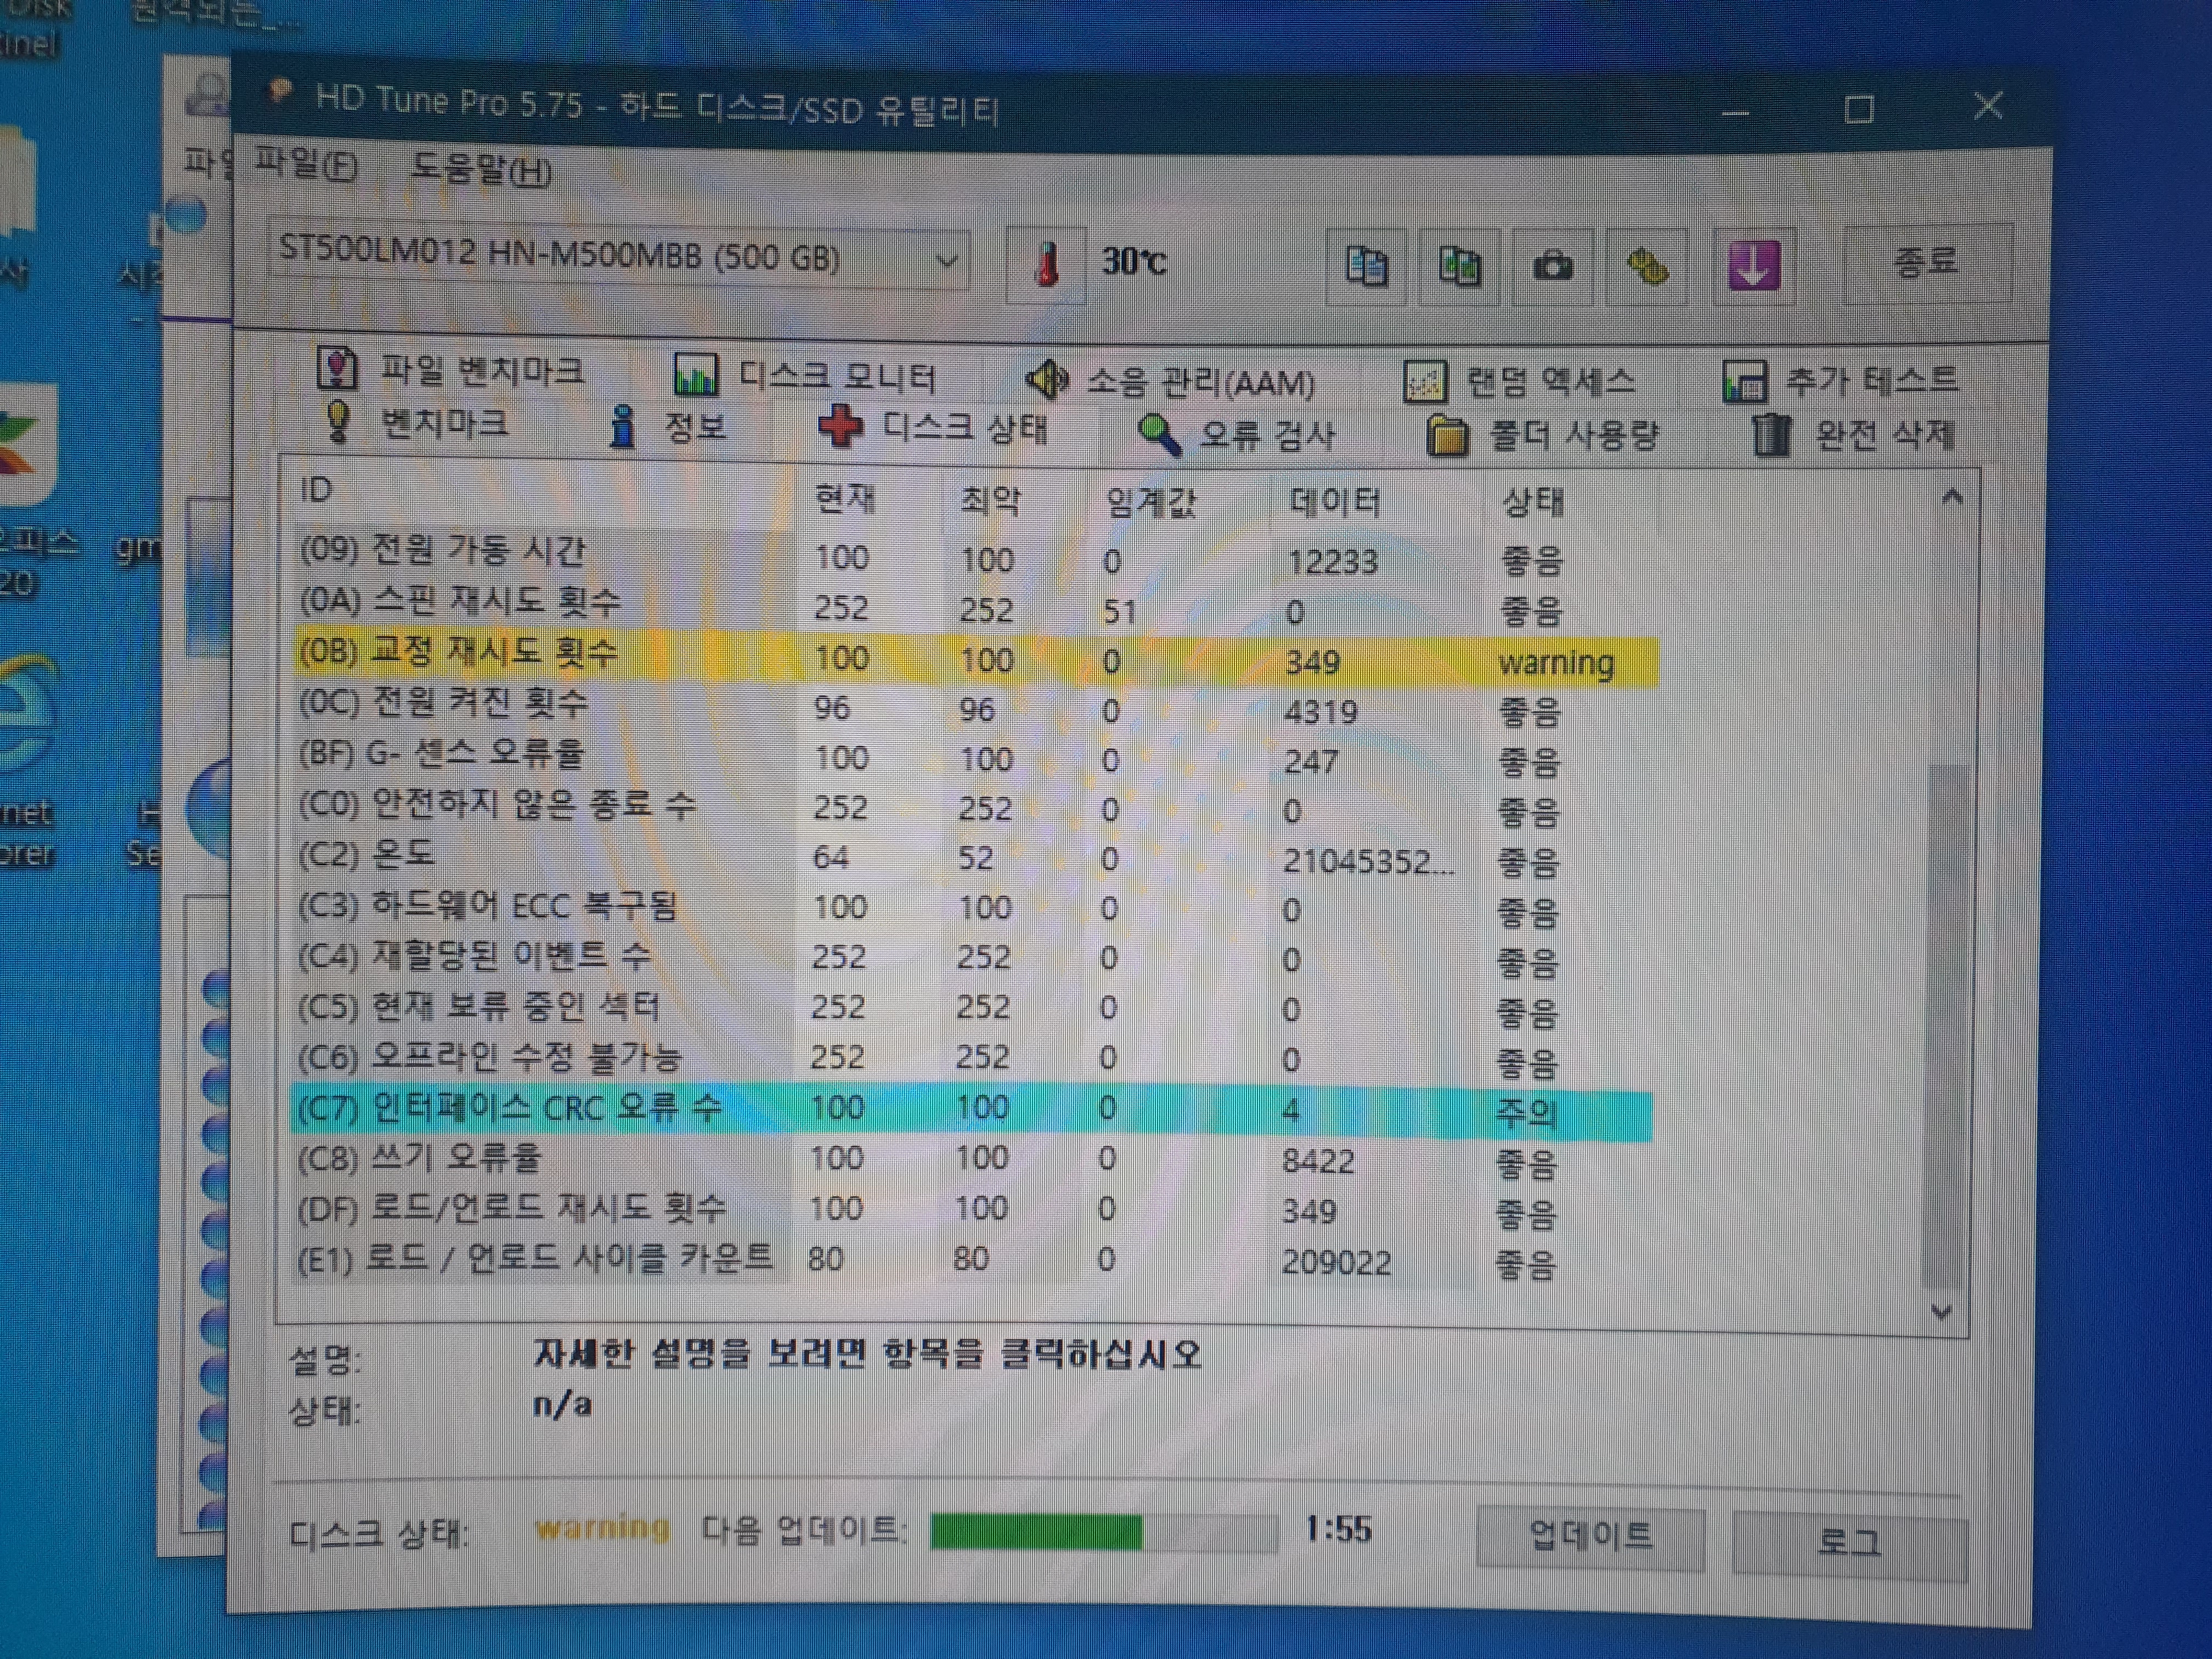Click the data value 4319
This screenshot has height=1659, width=2212.
1321,712
